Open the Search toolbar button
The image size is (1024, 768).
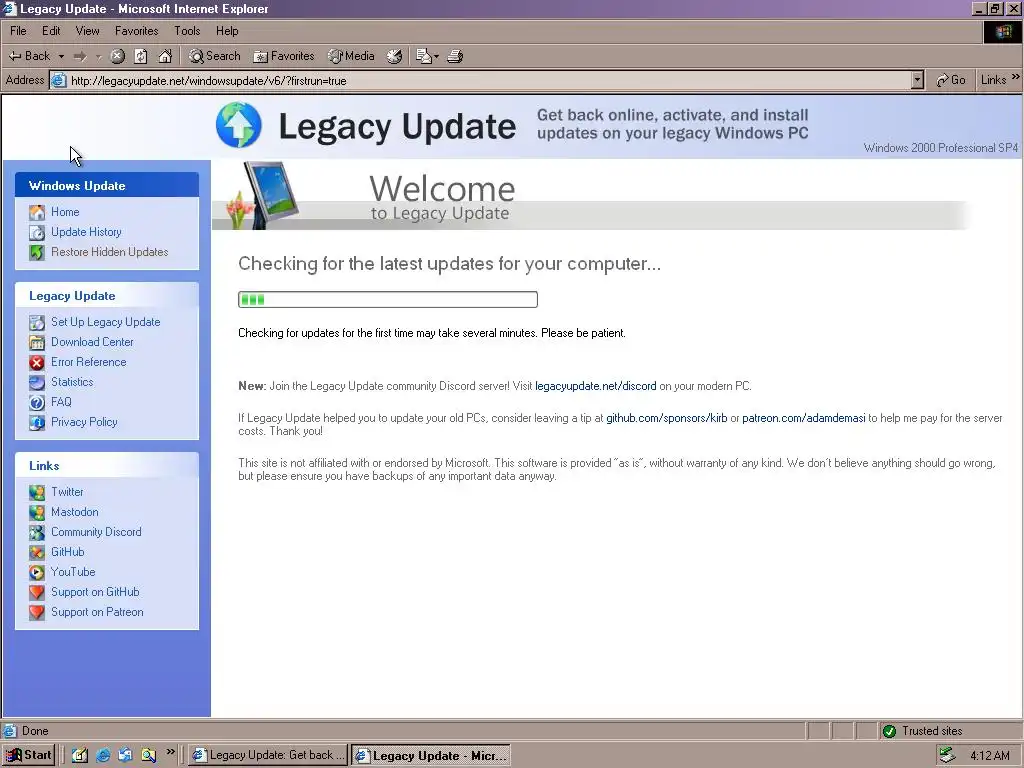[215, 56]
